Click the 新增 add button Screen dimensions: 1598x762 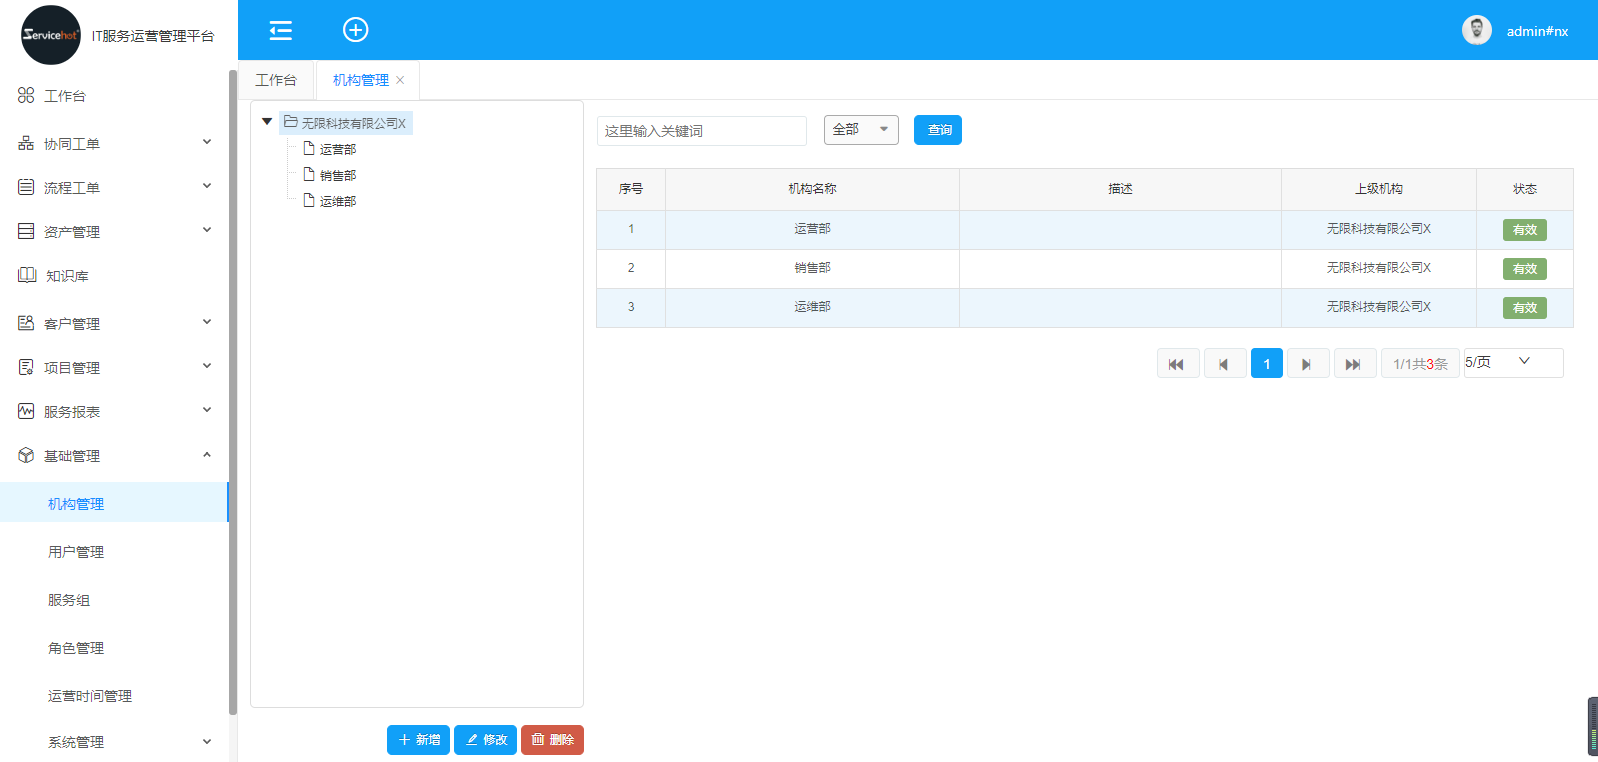coord(418,740)
